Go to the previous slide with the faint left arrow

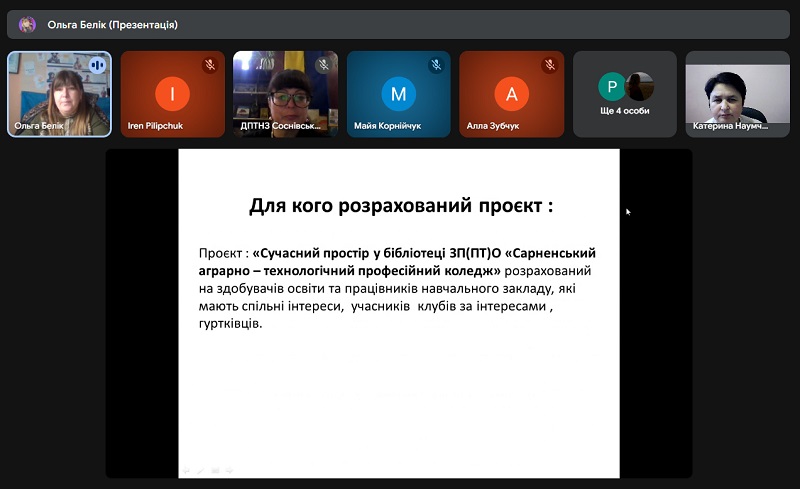coord(186,470)
